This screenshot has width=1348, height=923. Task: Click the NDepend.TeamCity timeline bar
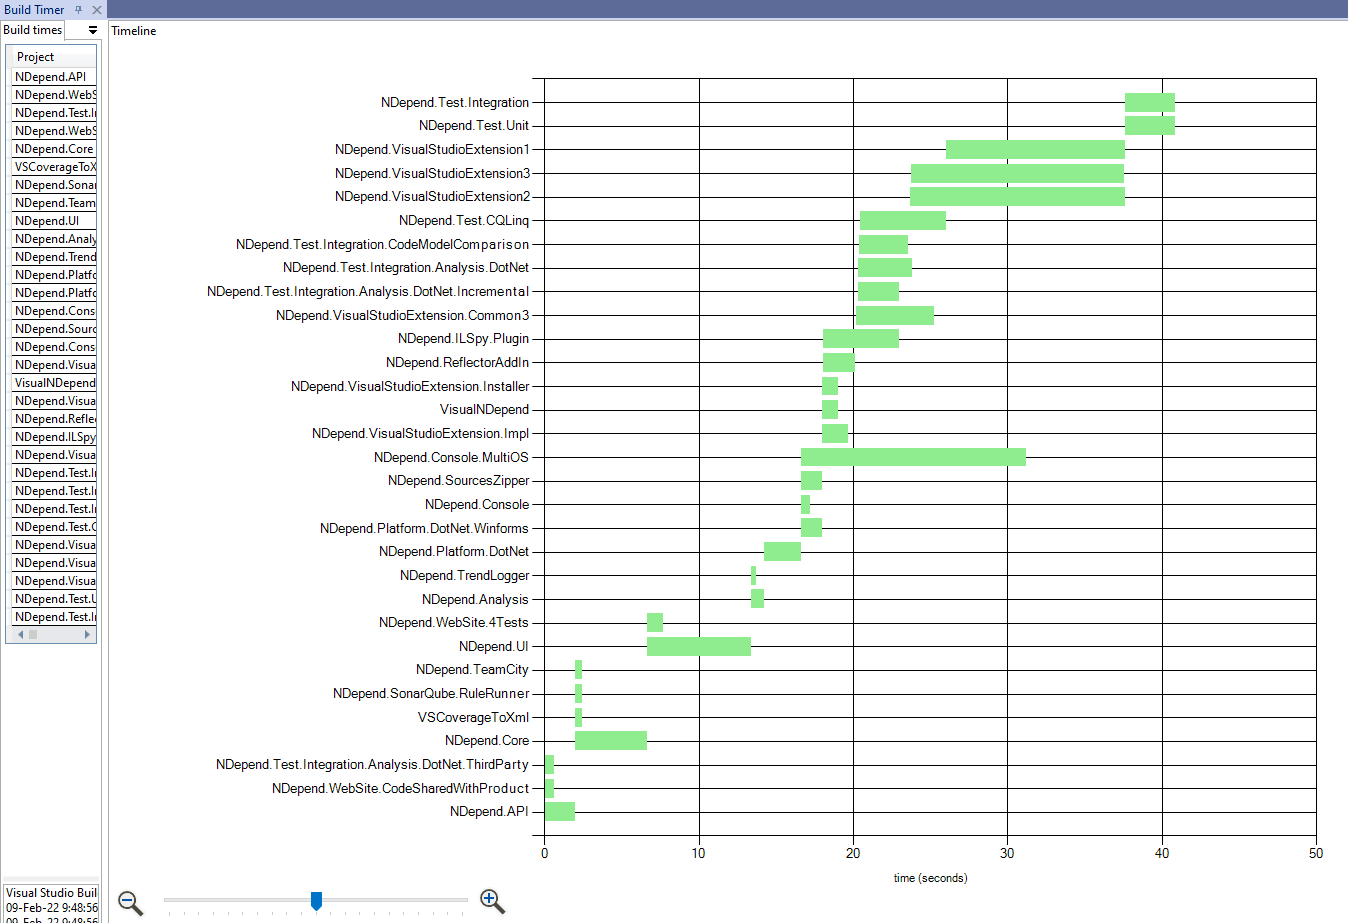578,669
